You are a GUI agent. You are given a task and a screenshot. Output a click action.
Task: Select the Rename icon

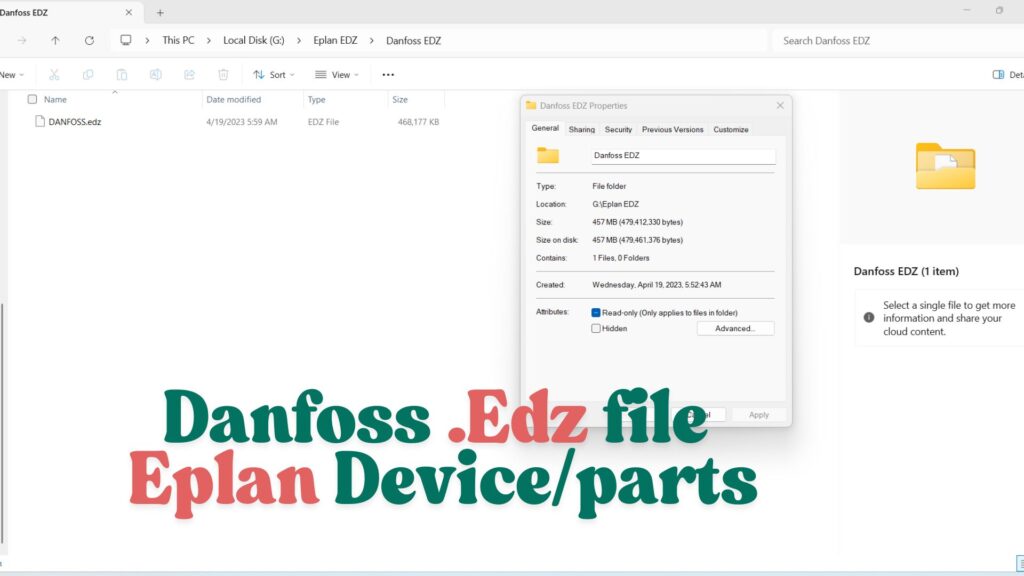[155, 74]
